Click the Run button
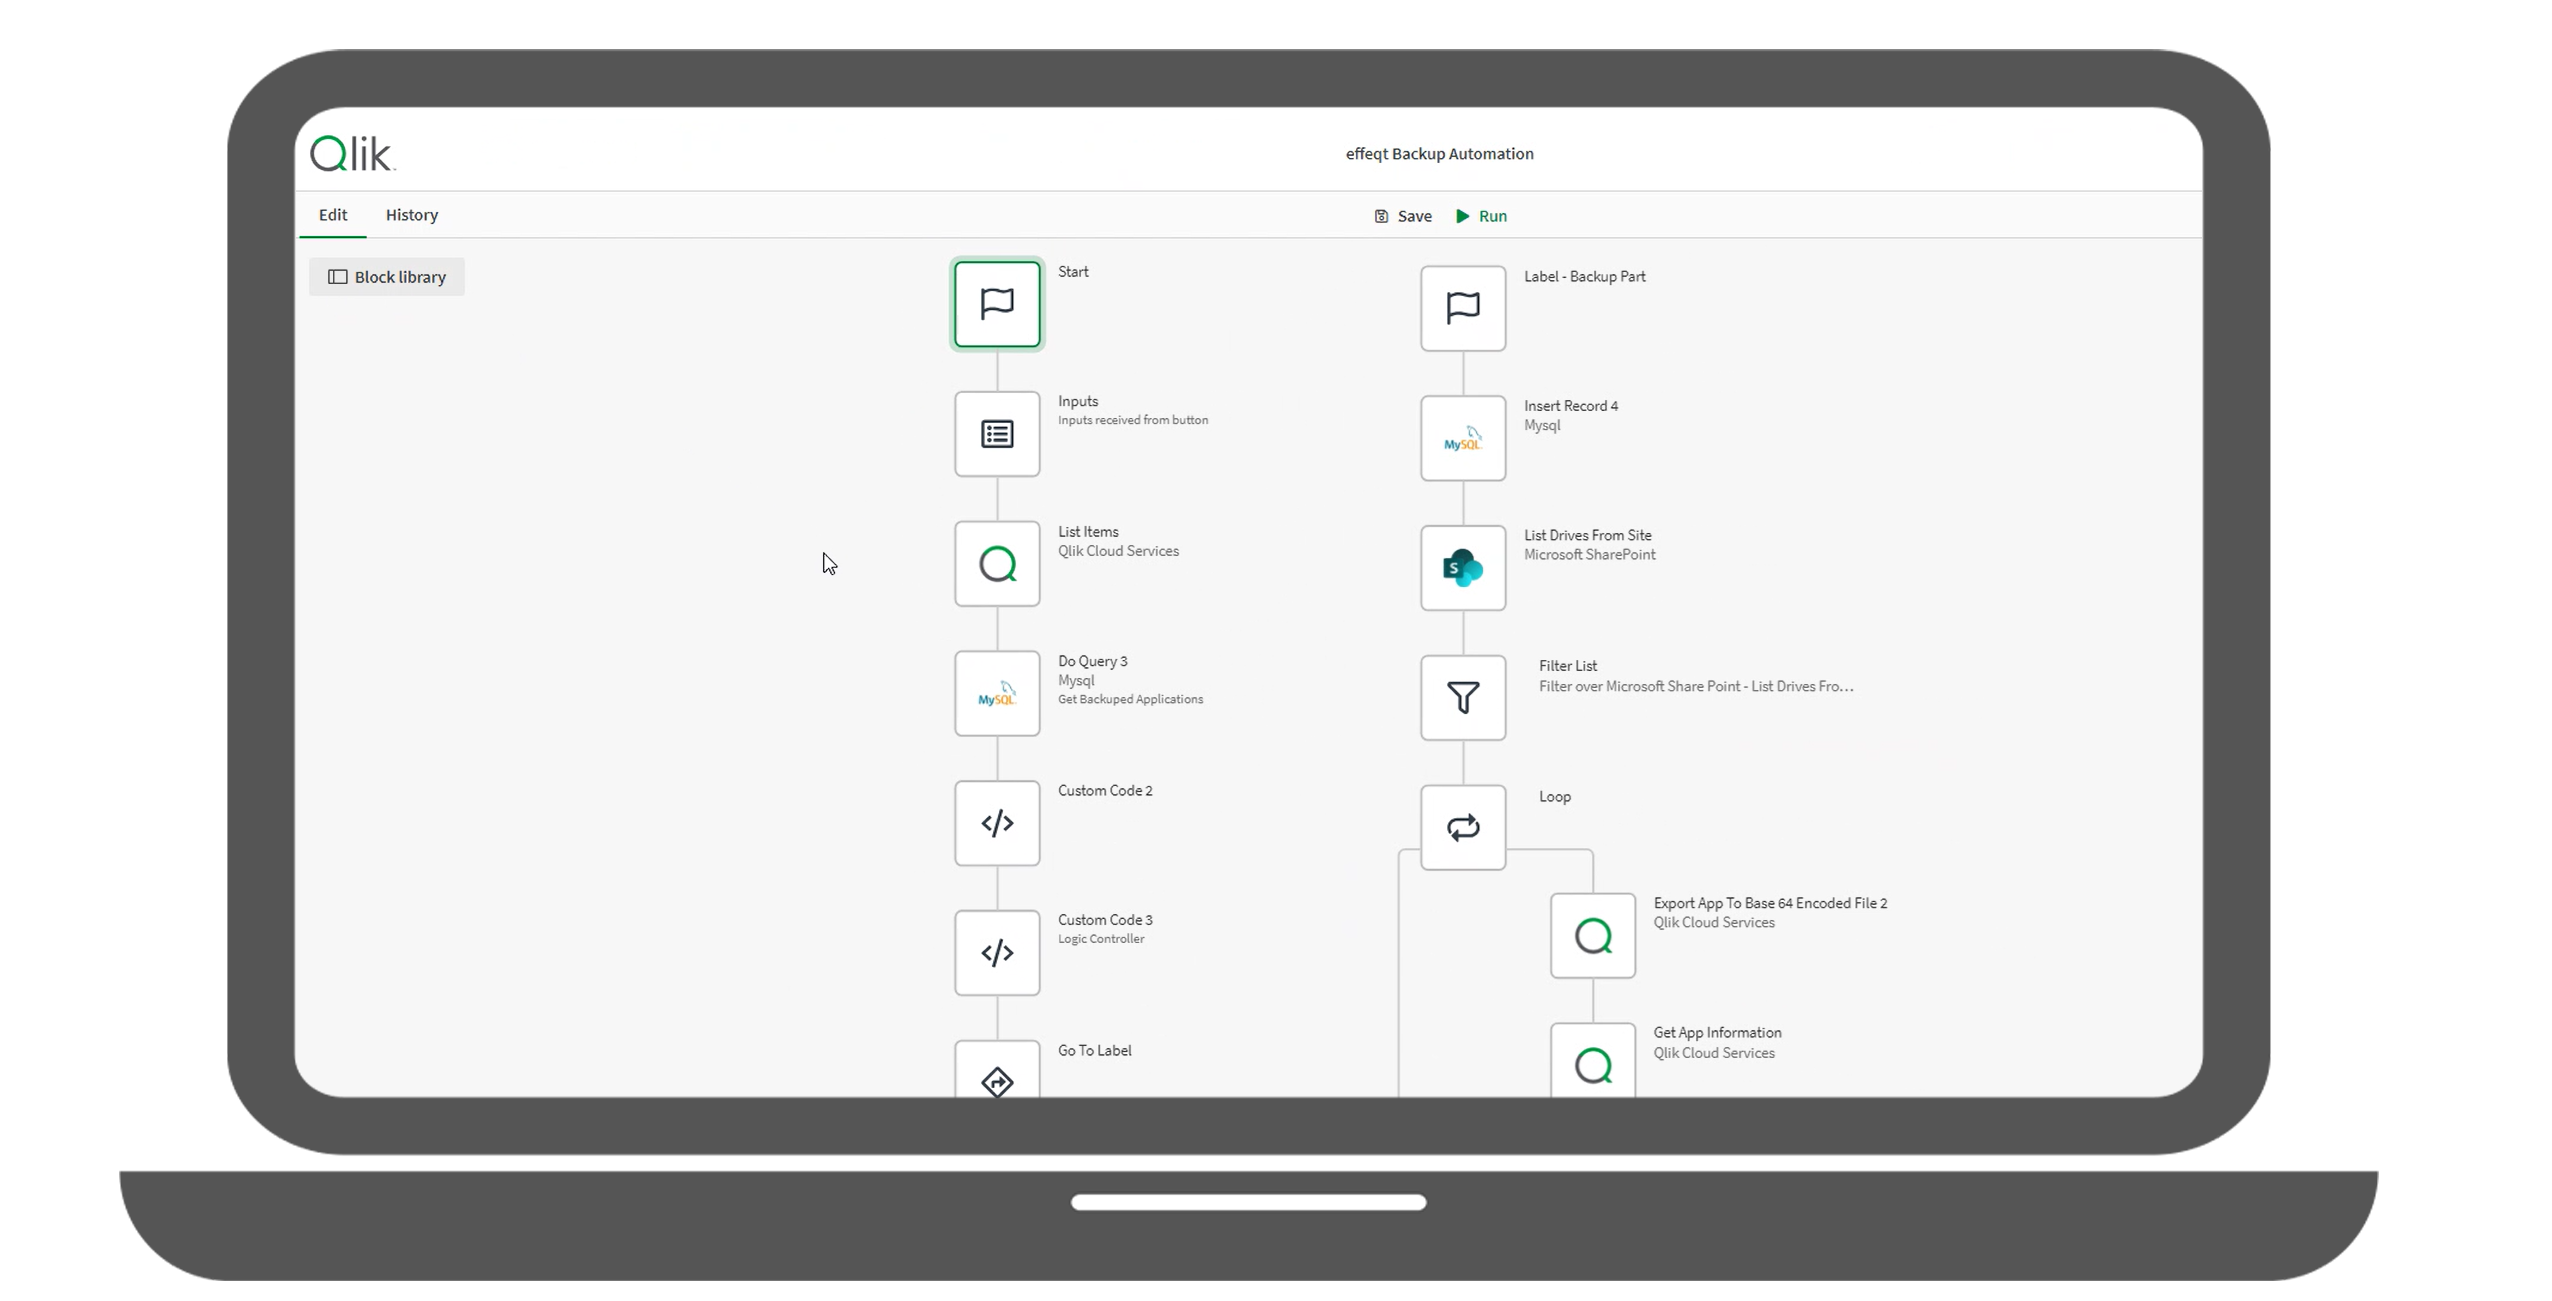The image size is (2552, 1301). pos(1480,214)
